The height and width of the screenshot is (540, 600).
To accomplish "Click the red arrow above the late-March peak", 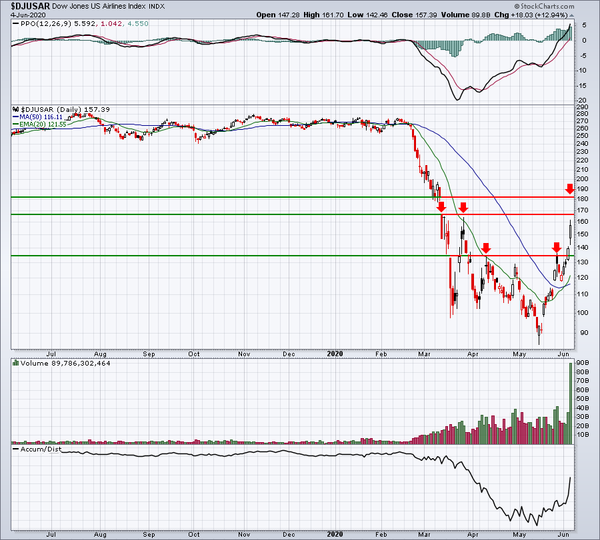I will tap(463, 207).
